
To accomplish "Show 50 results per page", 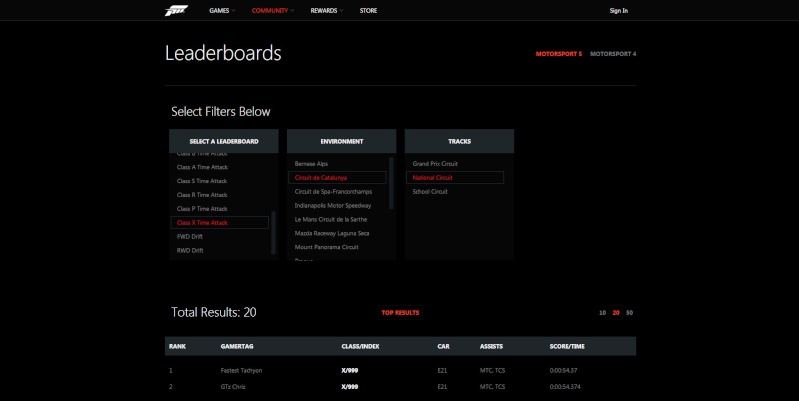I will [629, 313].
